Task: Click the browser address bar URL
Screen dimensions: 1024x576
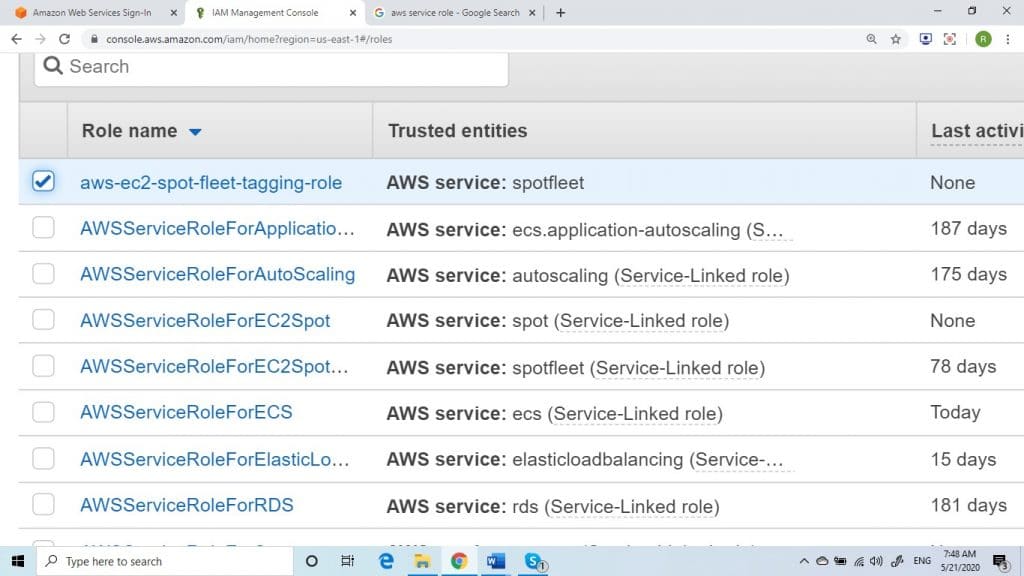Action: tap(249, 39)
